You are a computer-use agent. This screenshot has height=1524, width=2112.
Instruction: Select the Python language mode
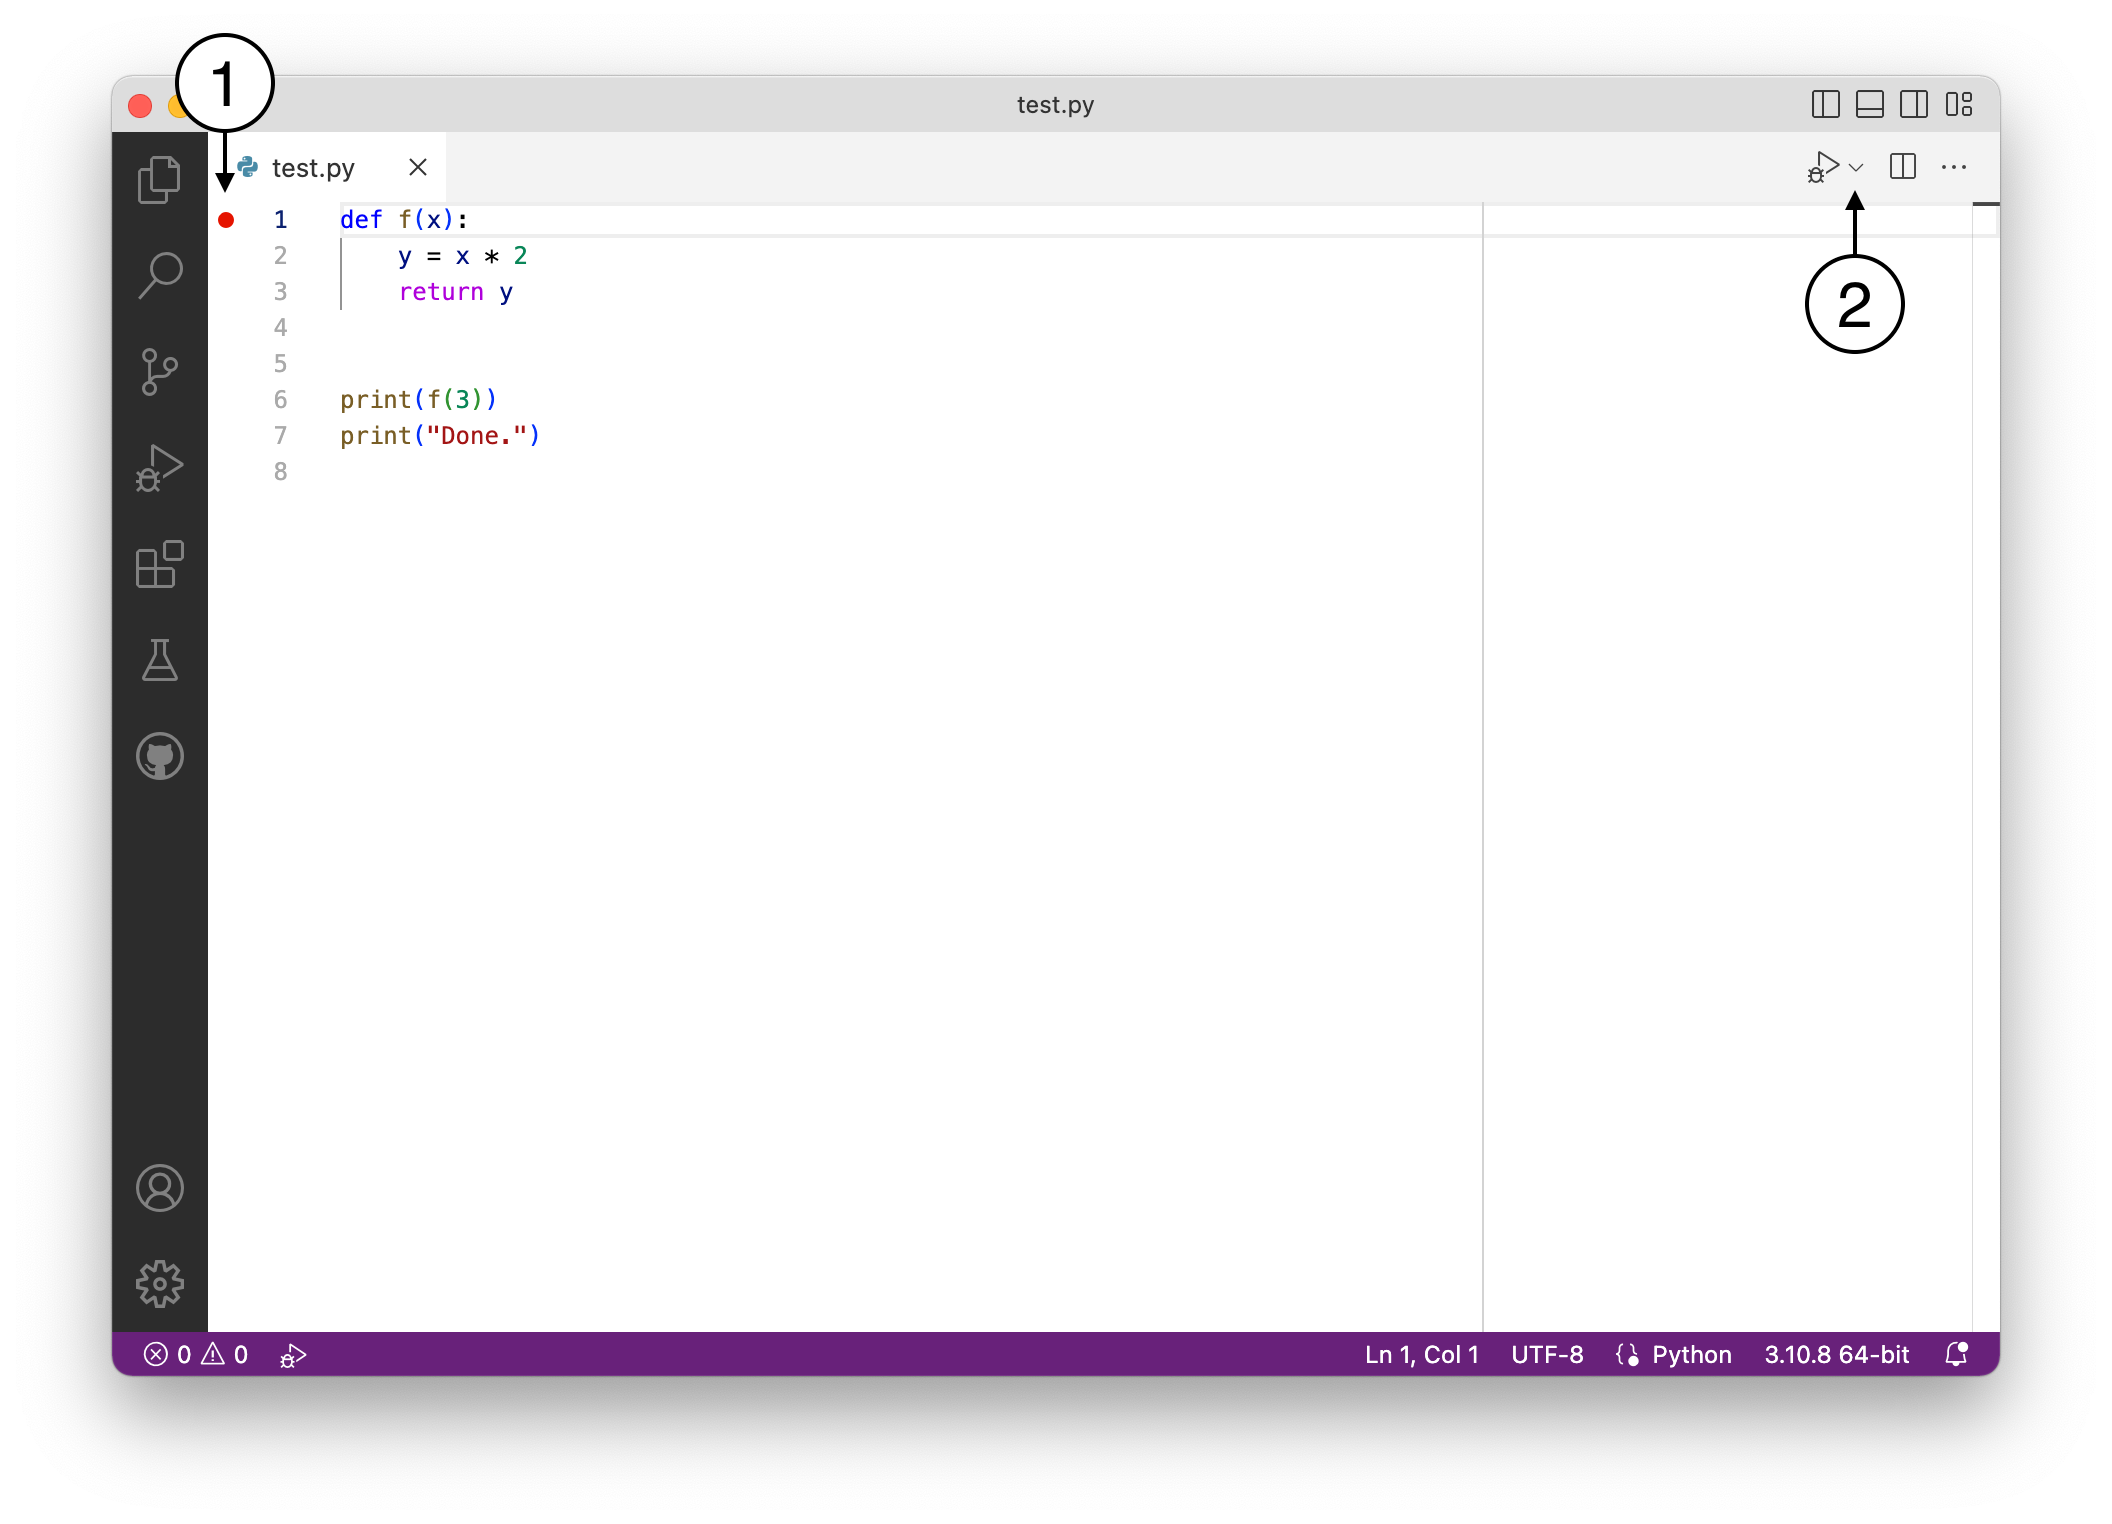coord(1691,1354)
